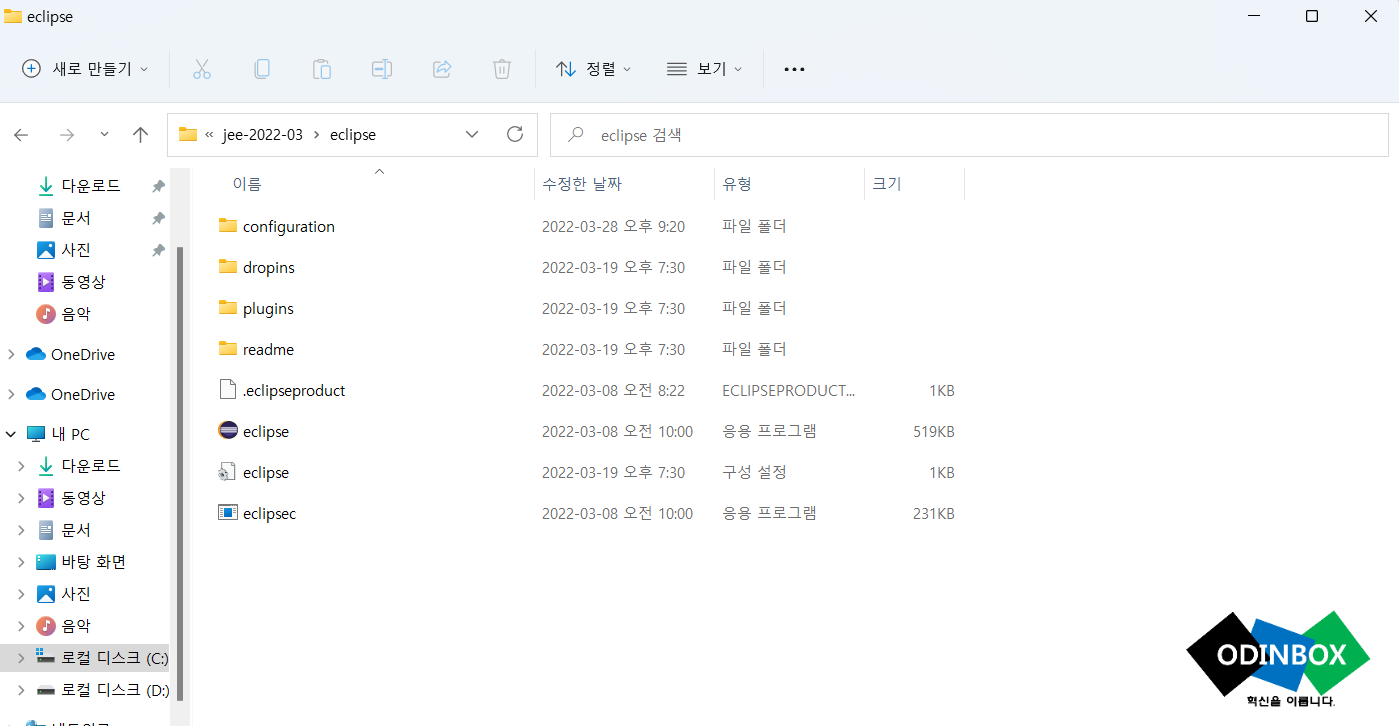1399x726 pixels.
Task: Click the pinned 사진 picture icon
Action: click(x=46, y=250)
